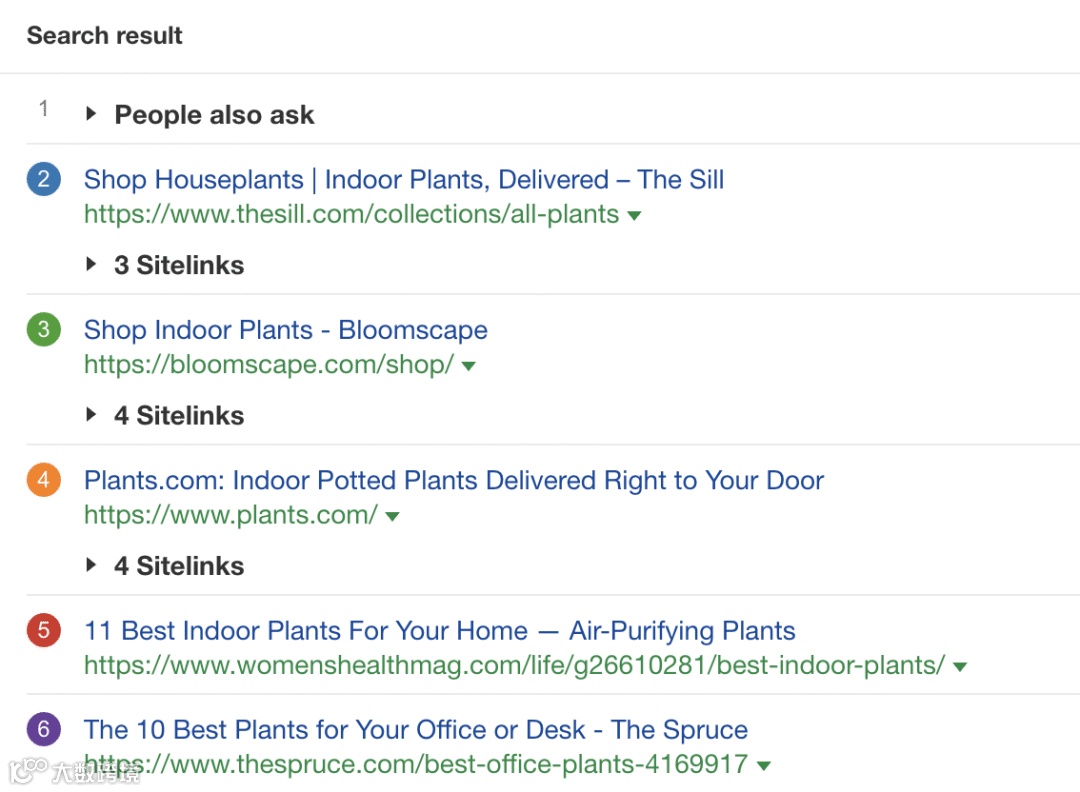Click the blue position 2 badge
The height and width of the screenshot is (792, 1080).
[43, 180]
